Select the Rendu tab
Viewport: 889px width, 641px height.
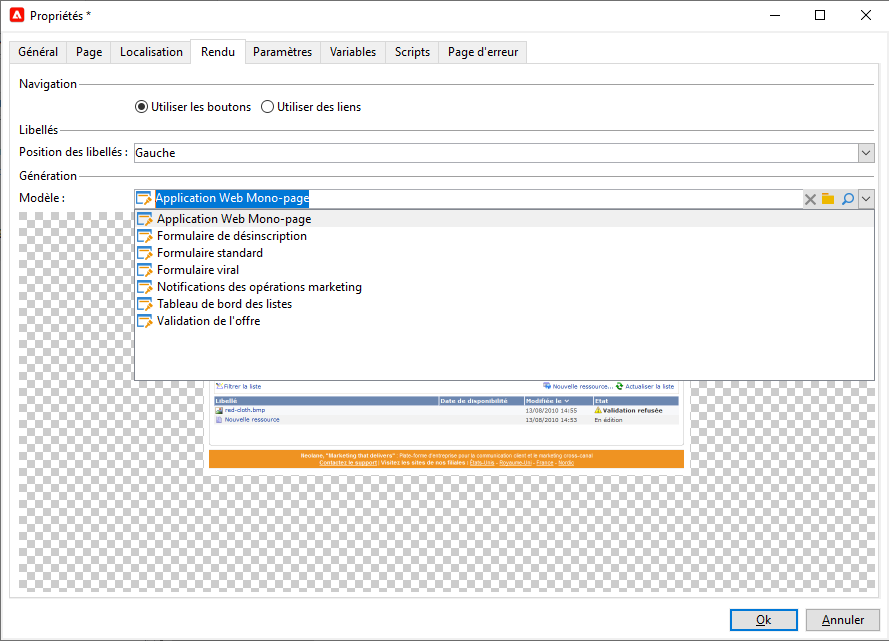click(218, 52)
